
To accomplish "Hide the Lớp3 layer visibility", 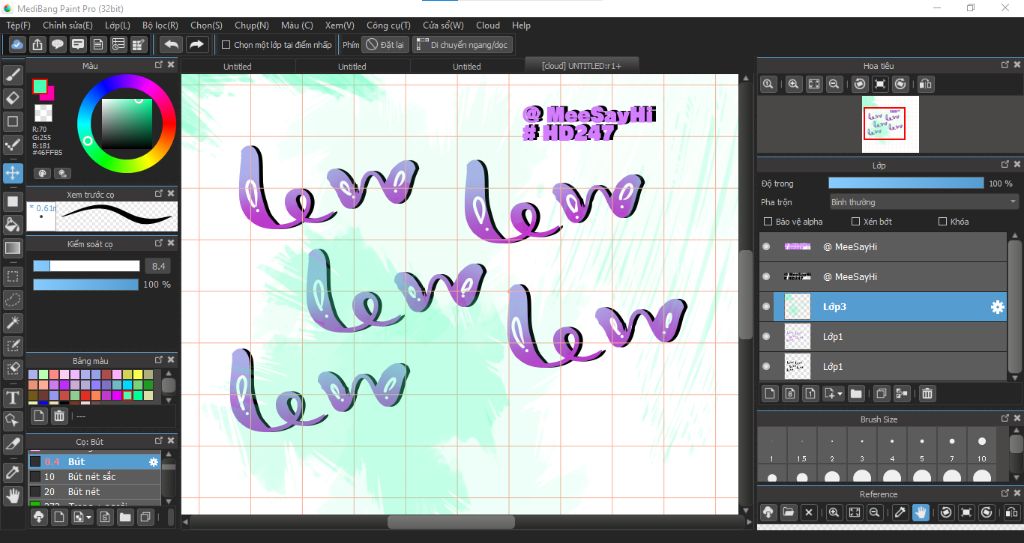I will tap(766, 306).
